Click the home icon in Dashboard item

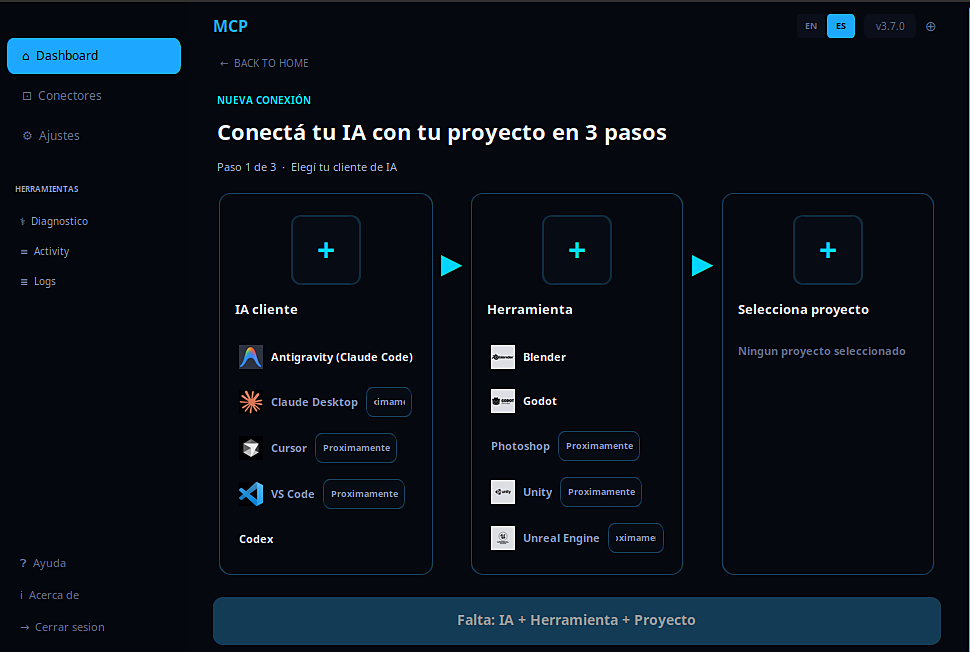tap(25, 56)
